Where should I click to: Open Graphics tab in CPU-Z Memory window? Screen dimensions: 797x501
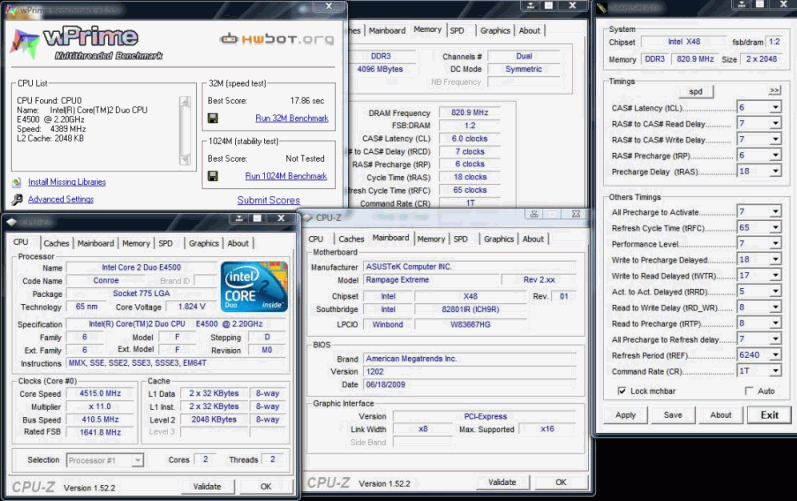click(495, 30)
